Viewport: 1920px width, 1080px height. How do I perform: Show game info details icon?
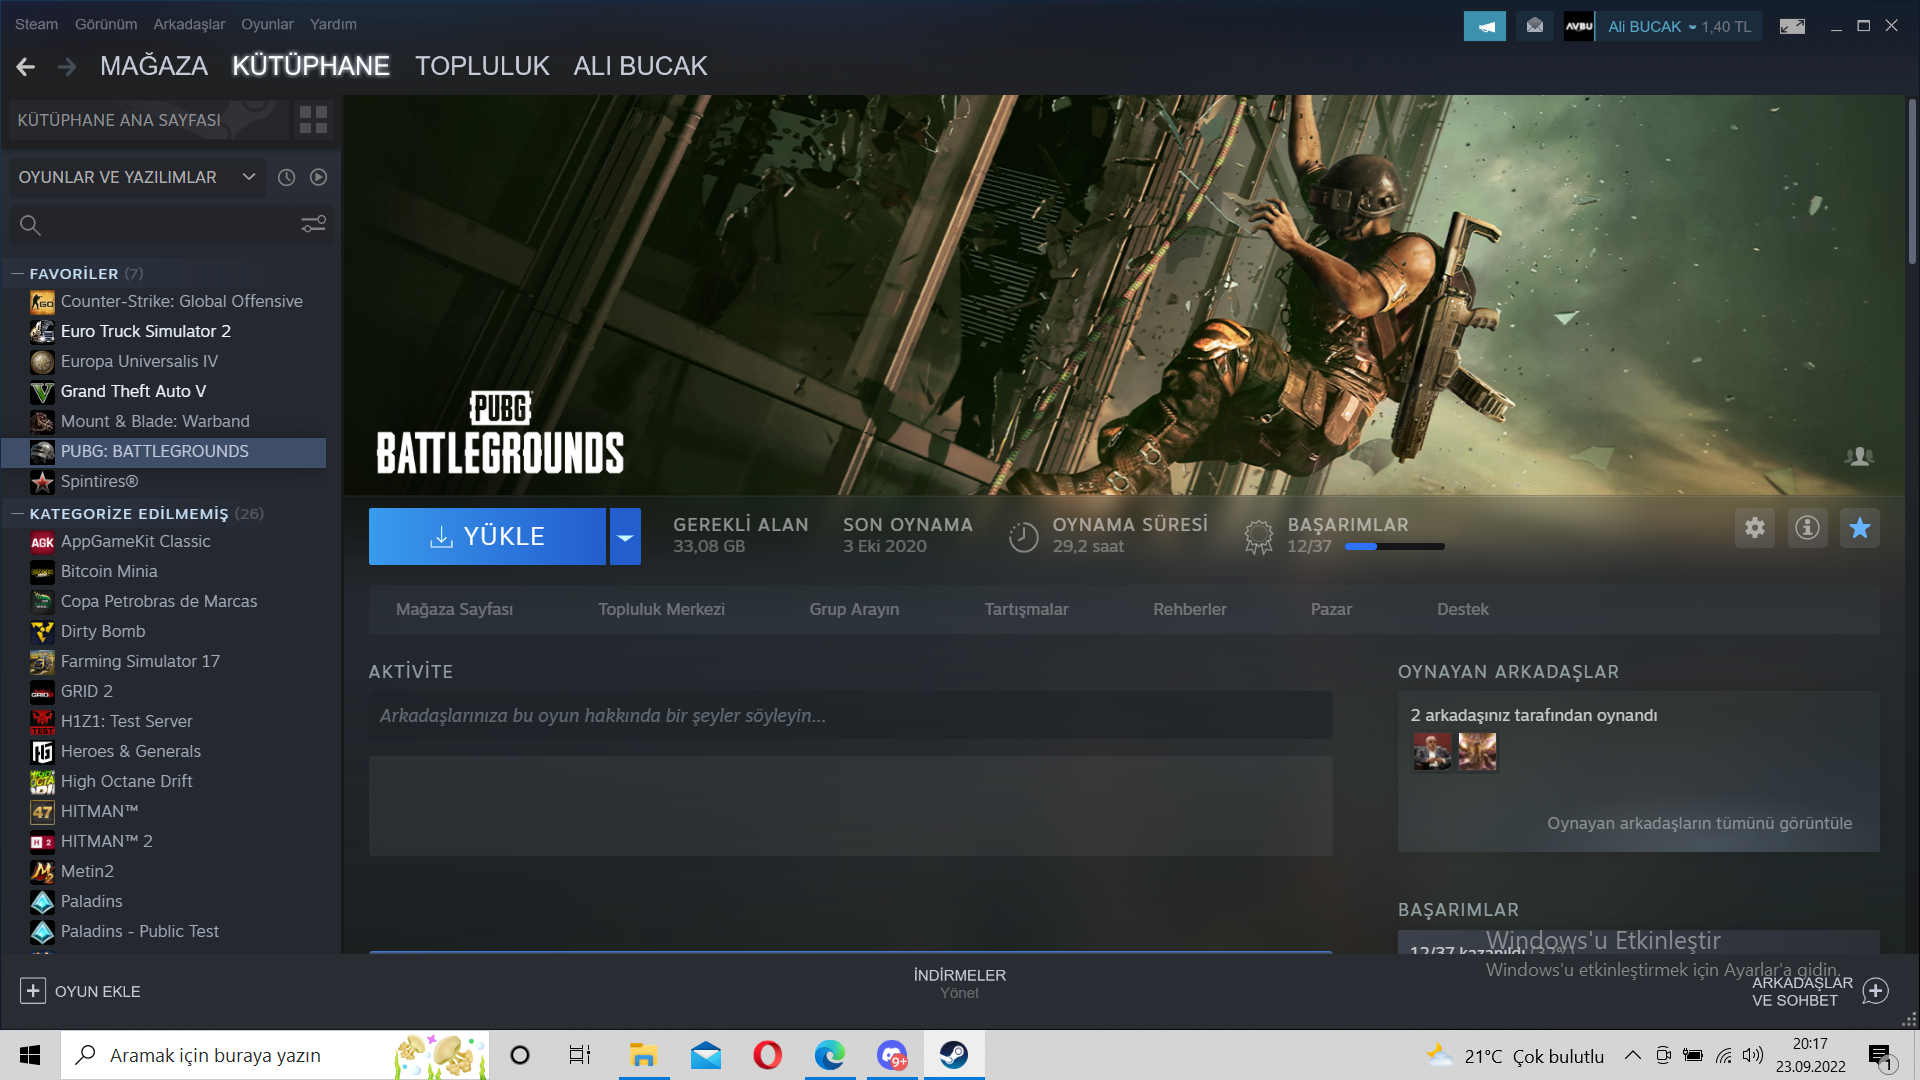(x=1807, y=527)
